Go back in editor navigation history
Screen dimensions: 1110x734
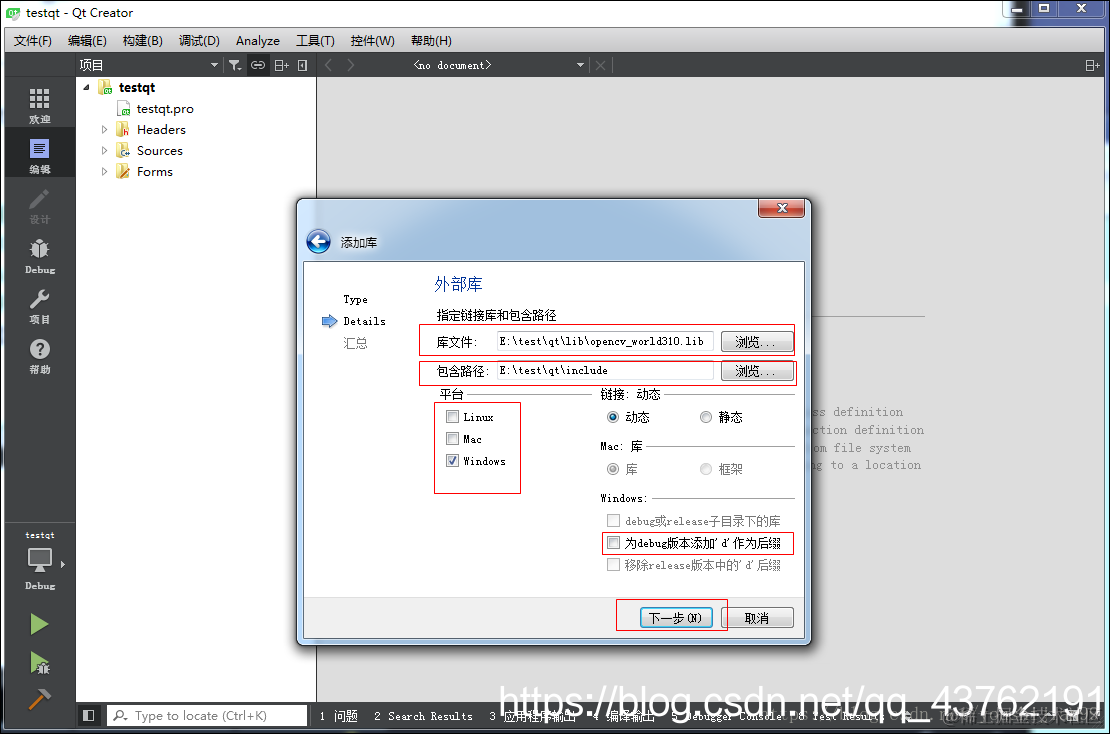[328, 65]
